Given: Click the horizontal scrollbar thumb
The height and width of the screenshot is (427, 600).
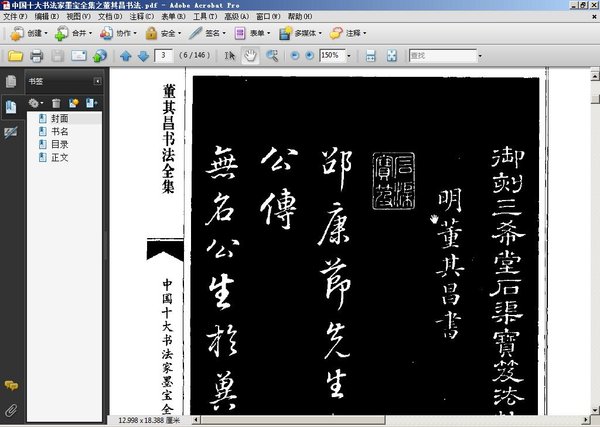Looking at the screenshot, I should [x=293, y=420].
